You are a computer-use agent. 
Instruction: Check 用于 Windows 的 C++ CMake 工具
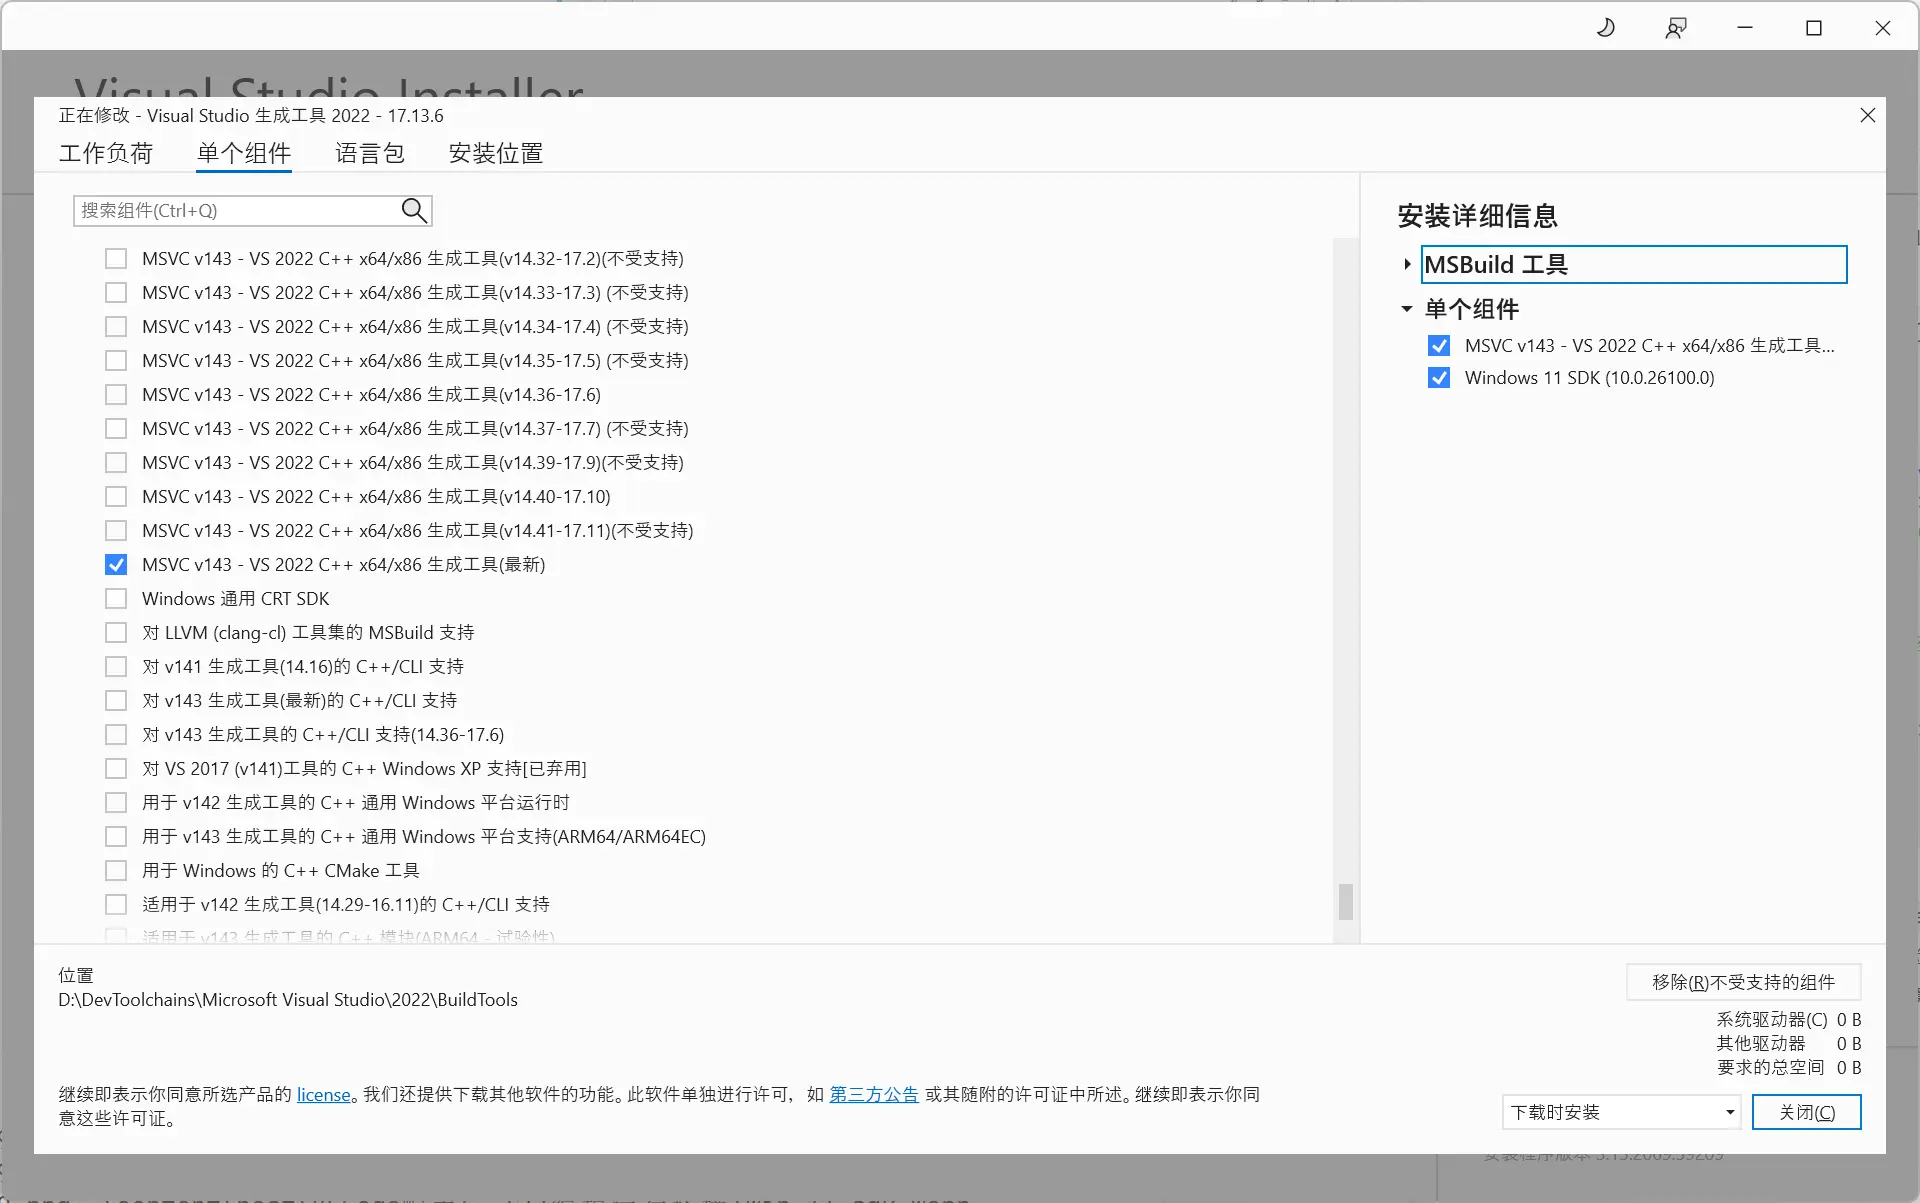(116, 871)
